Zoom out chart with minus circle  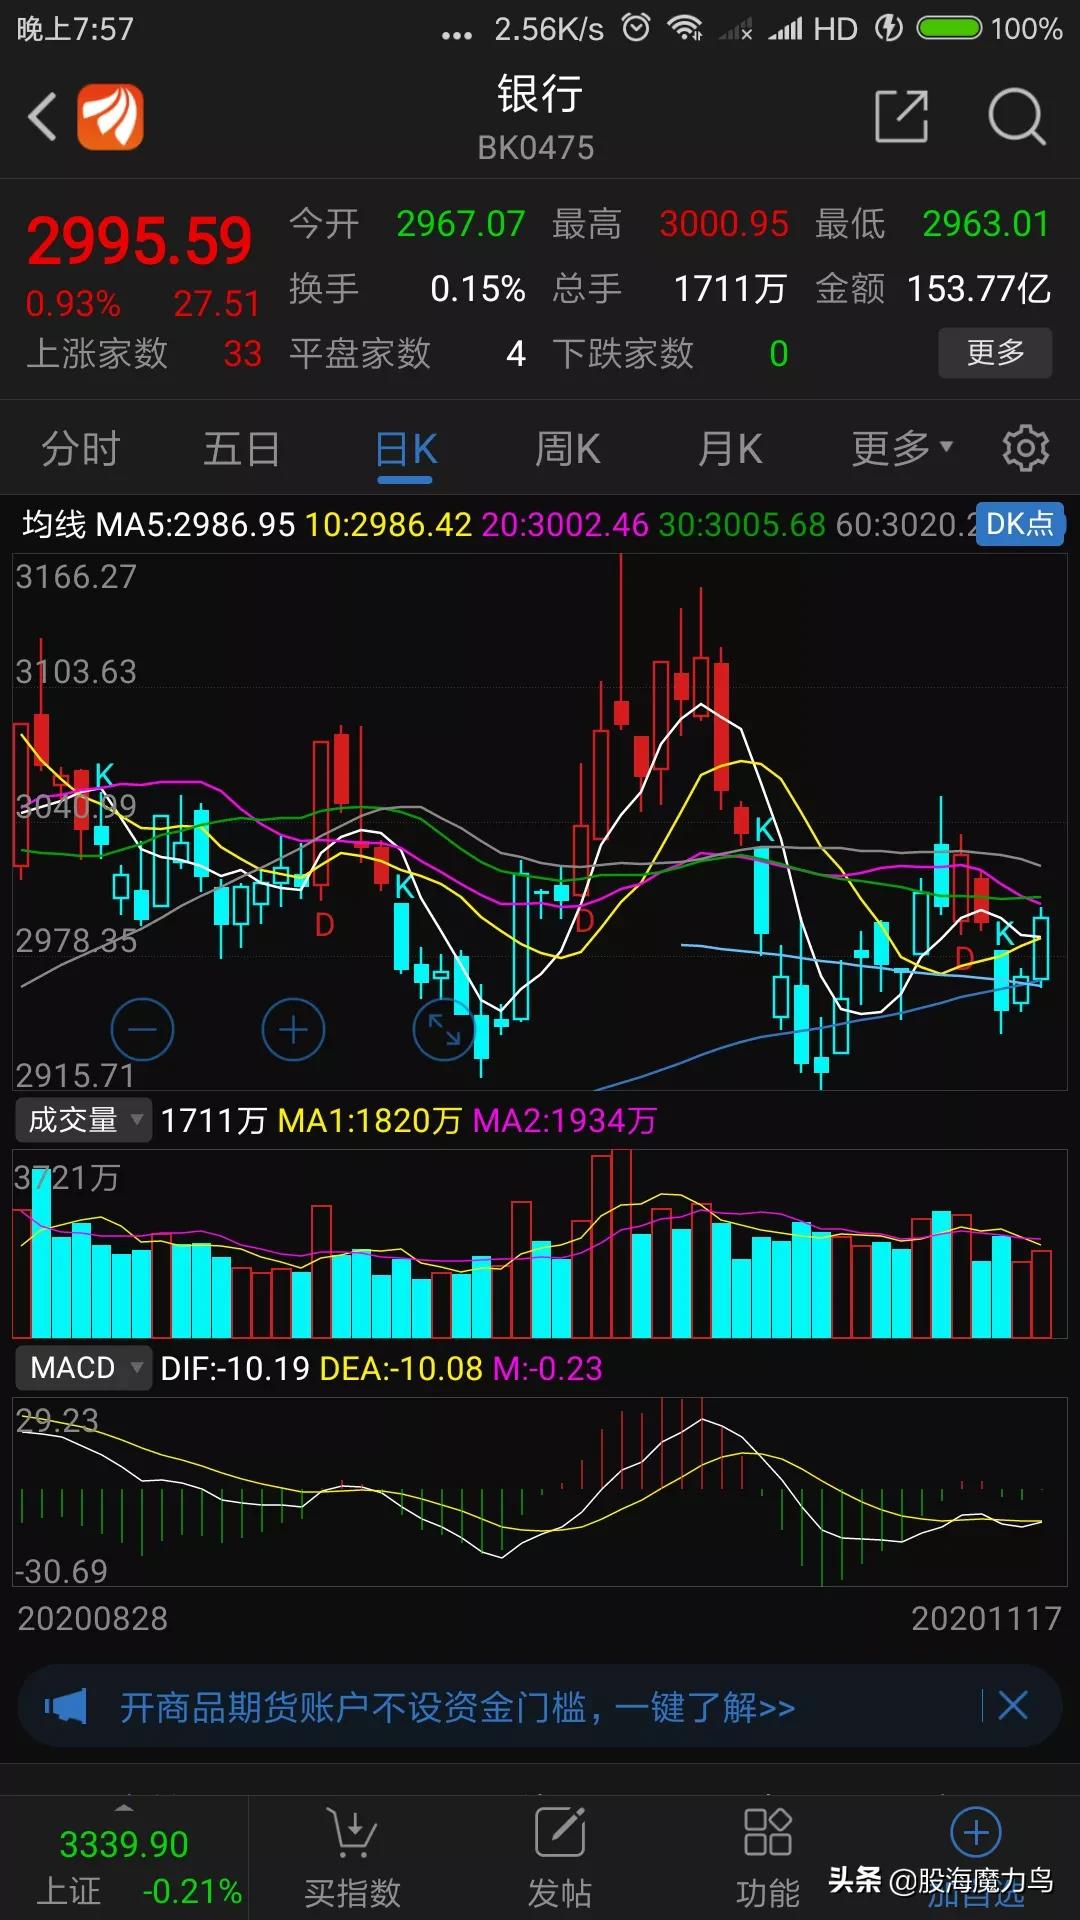pos(142,1029)
